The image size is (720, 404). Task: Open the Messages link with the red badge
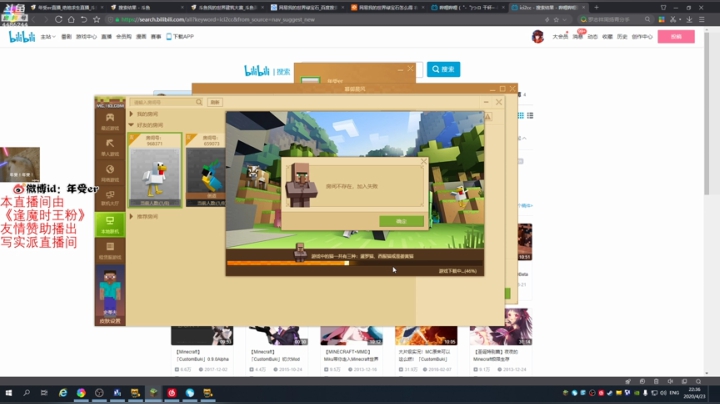click(578, 36)
